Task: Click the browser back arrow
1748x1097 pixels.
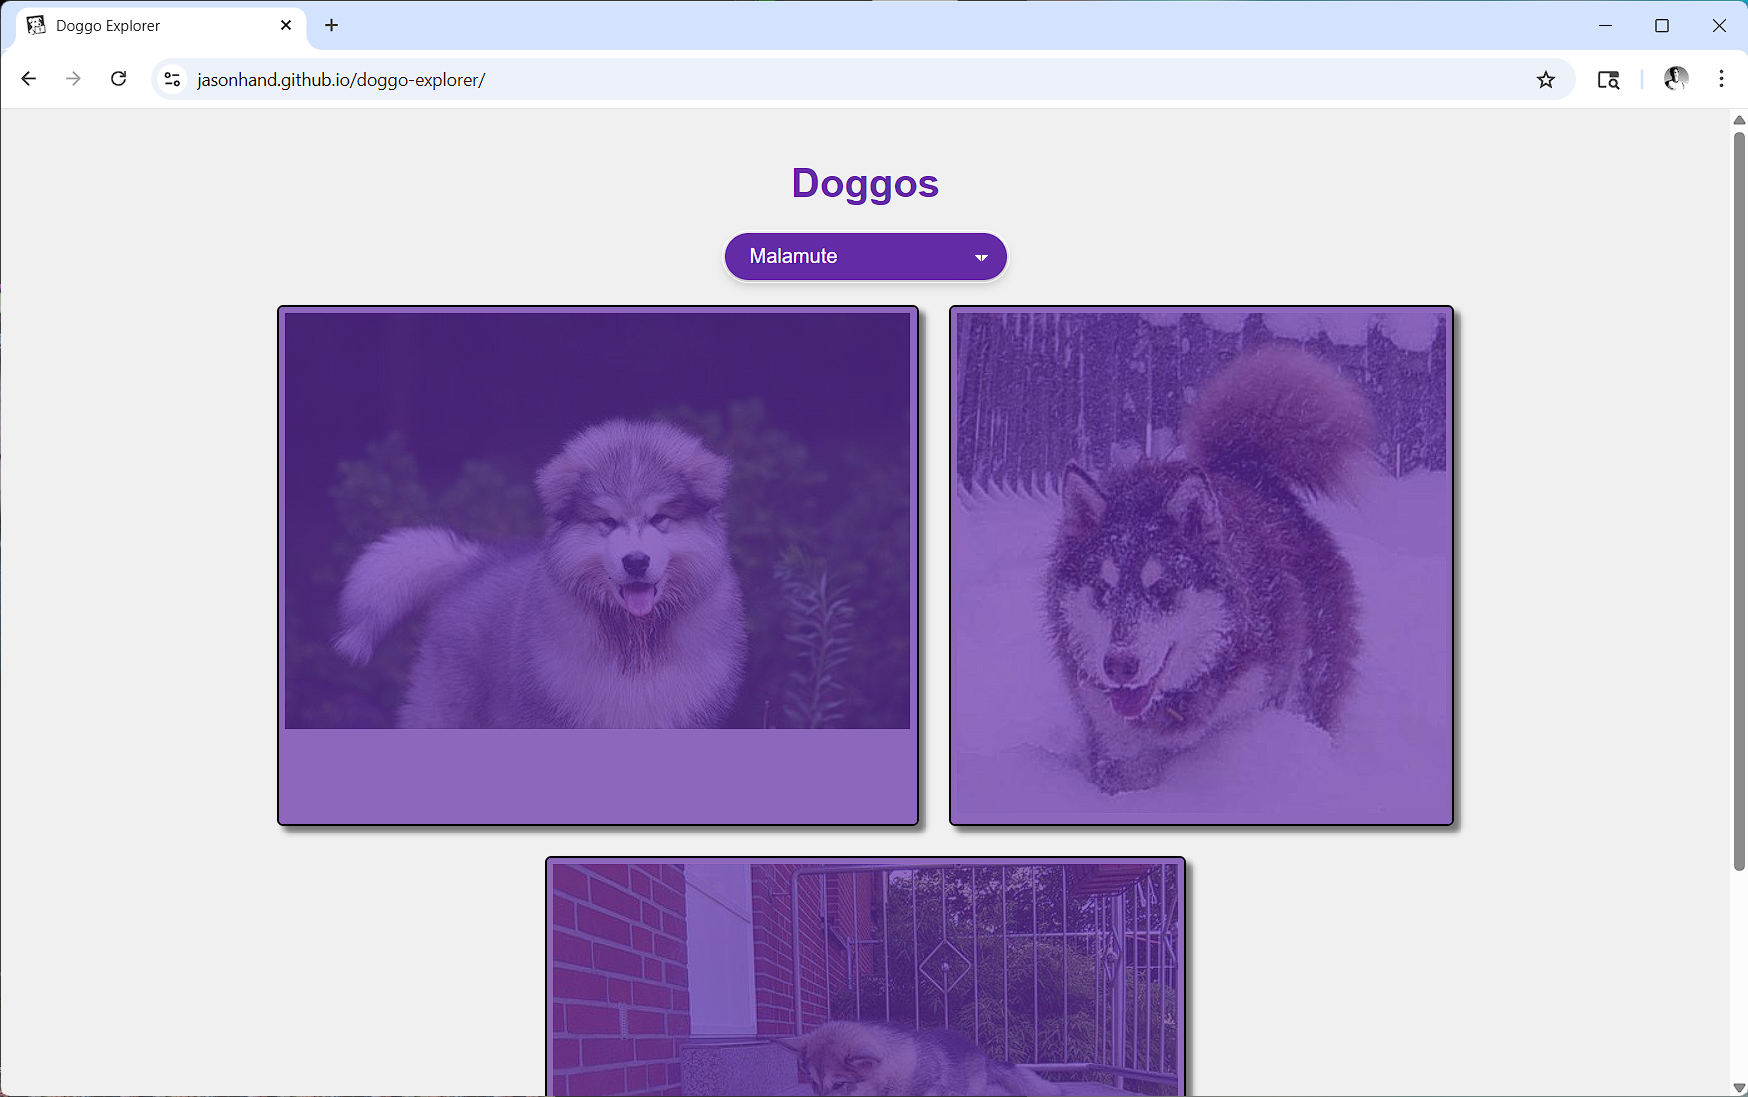Action: pyautogui.click(x=28, y=79)
